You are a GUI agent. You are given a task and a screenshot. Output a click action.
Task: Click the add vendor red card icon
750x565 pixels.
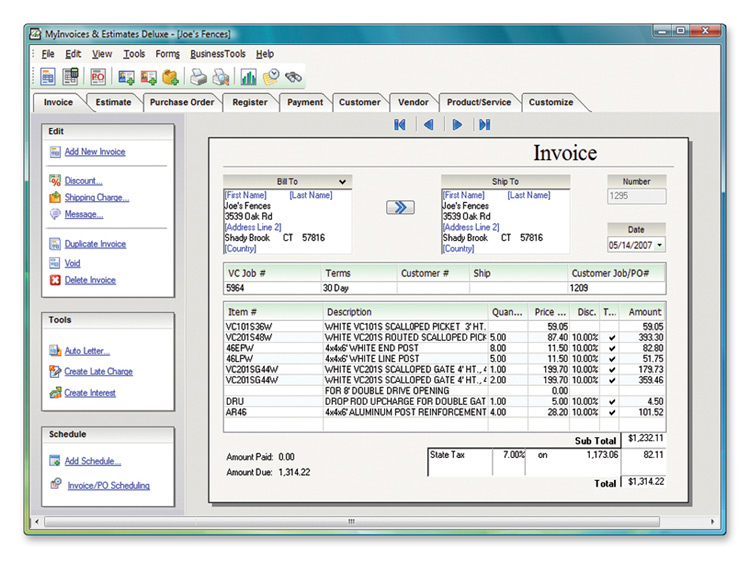click(x=148, y=77)
